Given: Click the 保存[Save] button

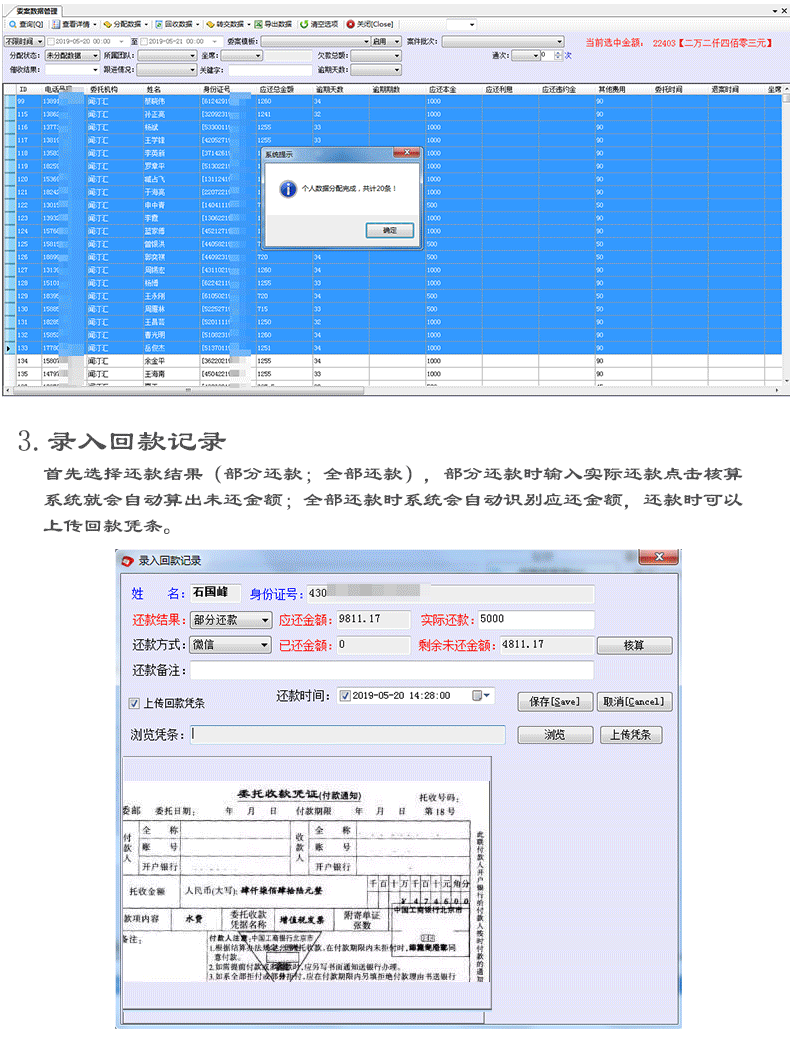Looking at the screenshot, I should pyautogui.click(x=554, y=702).
